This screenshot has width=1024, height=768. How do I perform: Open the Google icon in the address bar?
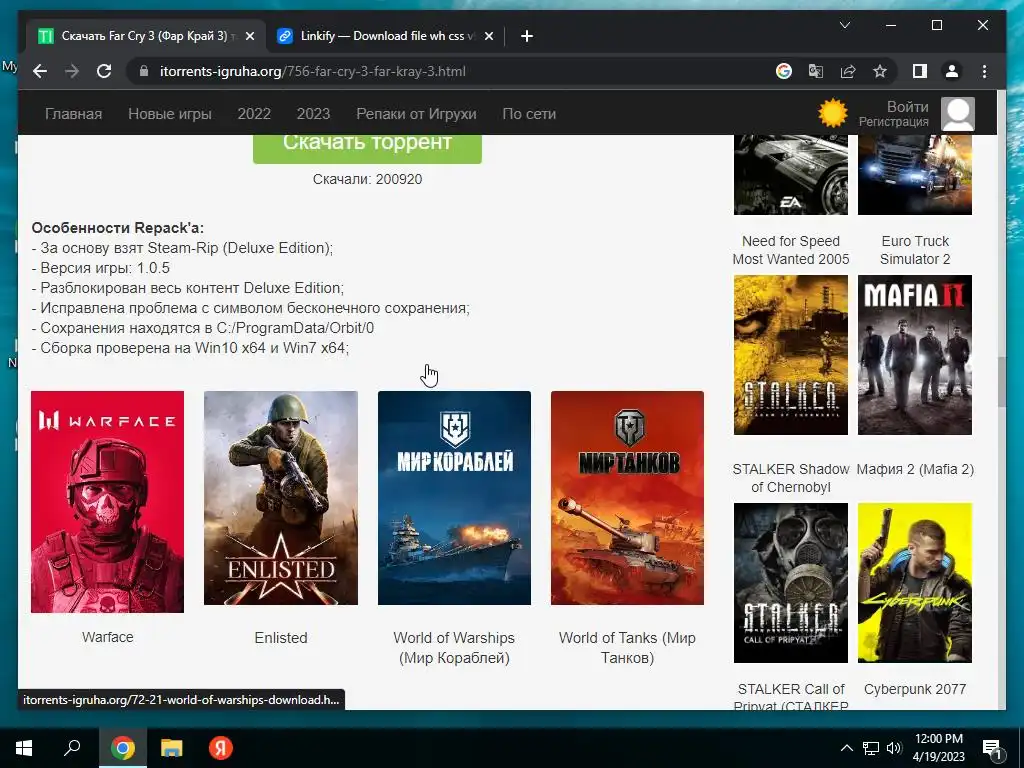click(x=784, y=71)
